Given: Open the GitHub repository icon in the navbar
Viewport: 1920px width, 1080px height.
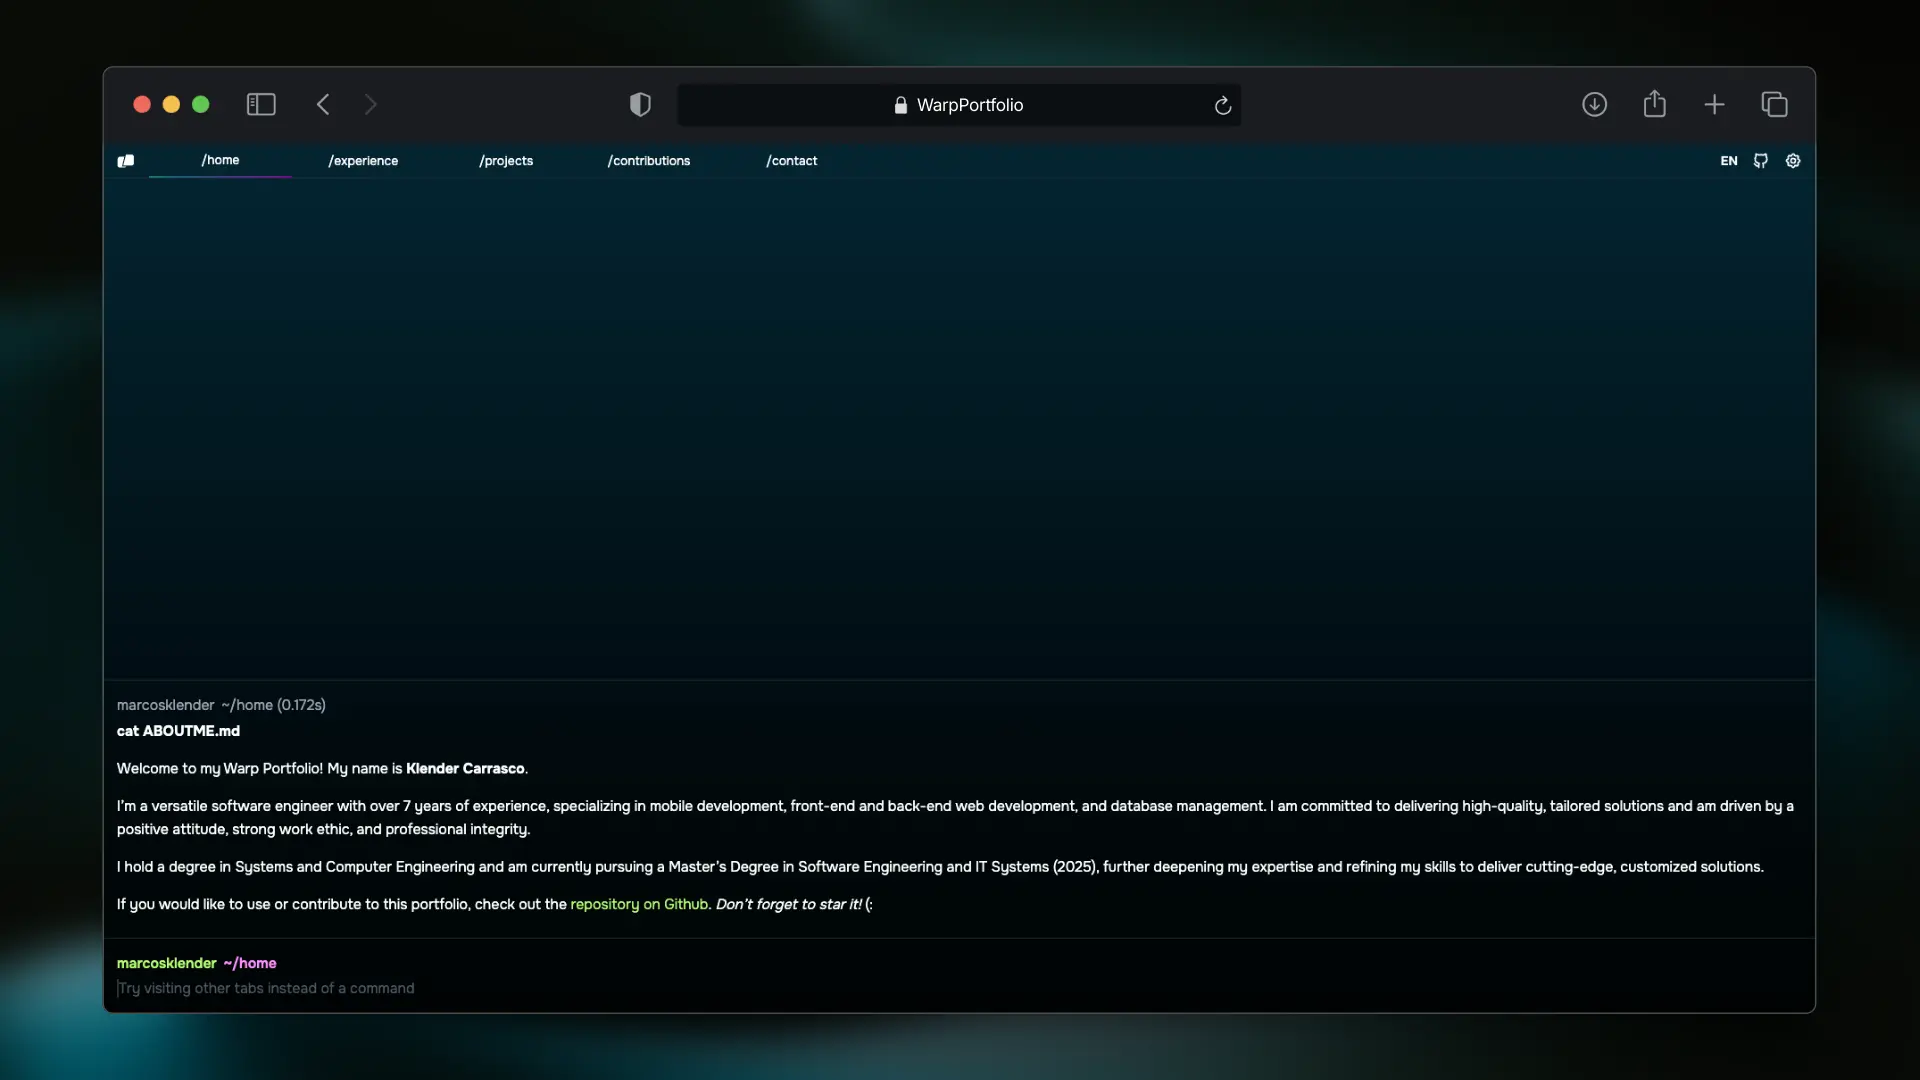Looking at the screenshot, I should 1761,160.
